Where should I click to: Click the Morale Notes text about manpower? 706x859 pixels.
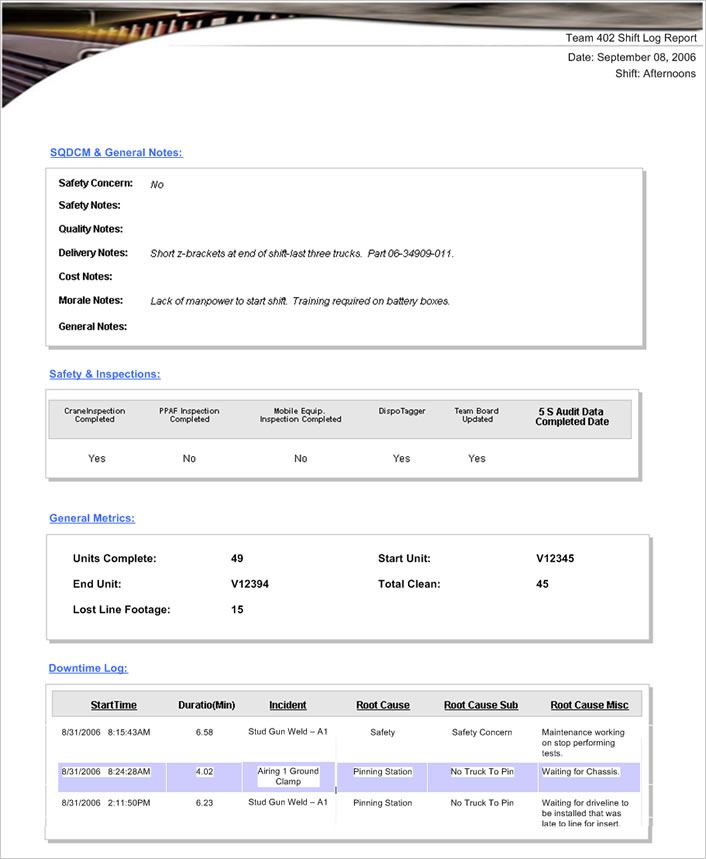[x=300, y=301]
